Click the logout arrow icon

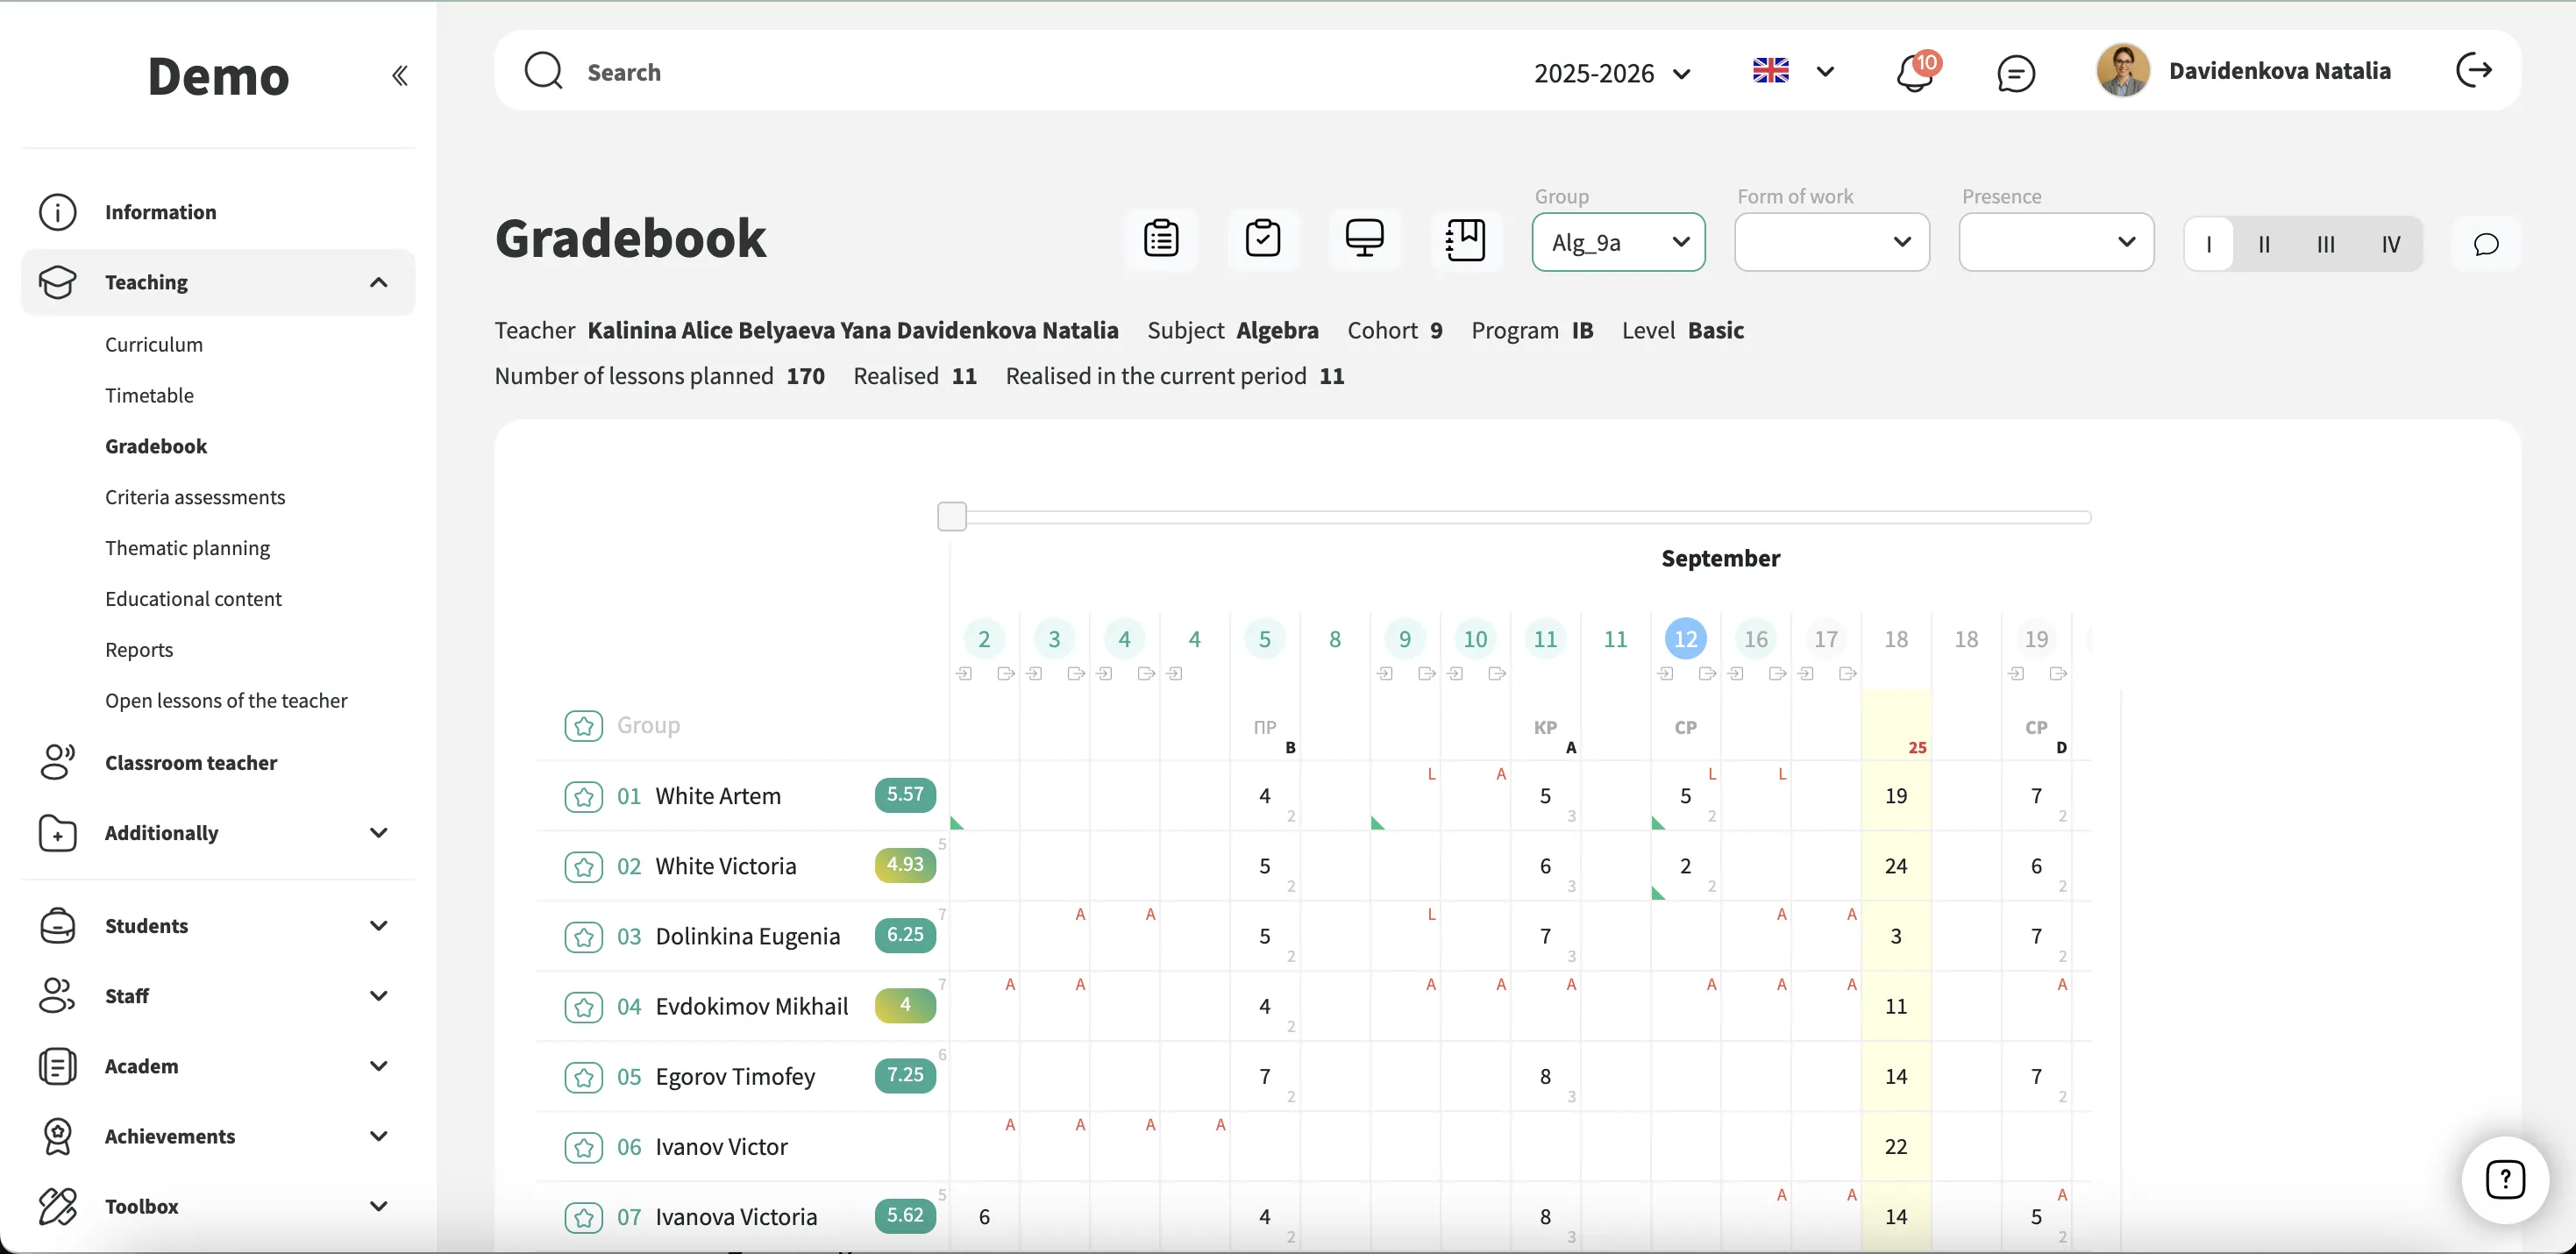tap(2473, 71)
